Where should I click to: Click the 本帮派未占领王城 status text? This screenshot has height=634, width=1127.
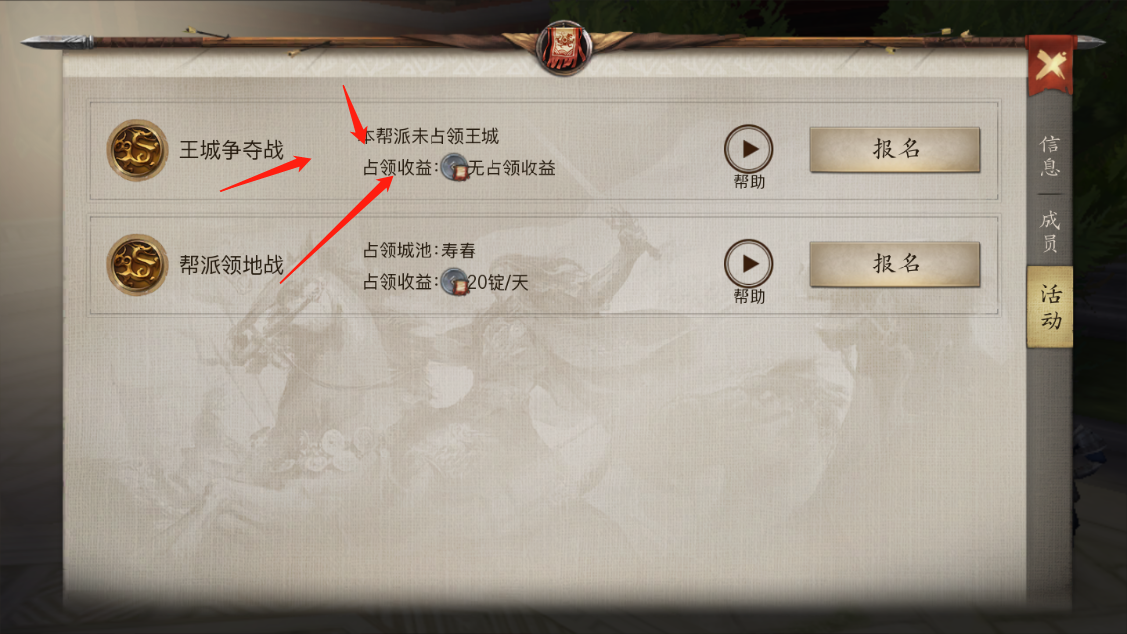[430, 136]
